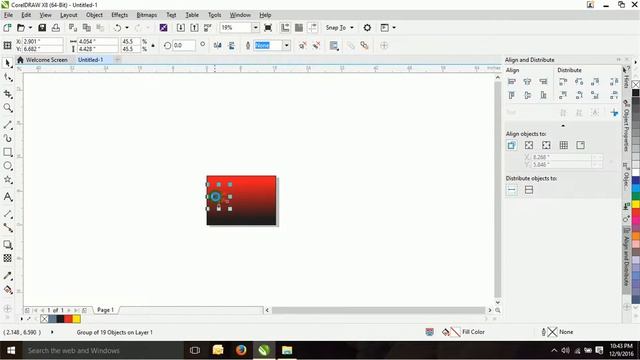The height and width of the screenshot is (360, 640).
Task: Toggle Align to Specified point option
Action: pyautogui.click(x=580, y=145)
